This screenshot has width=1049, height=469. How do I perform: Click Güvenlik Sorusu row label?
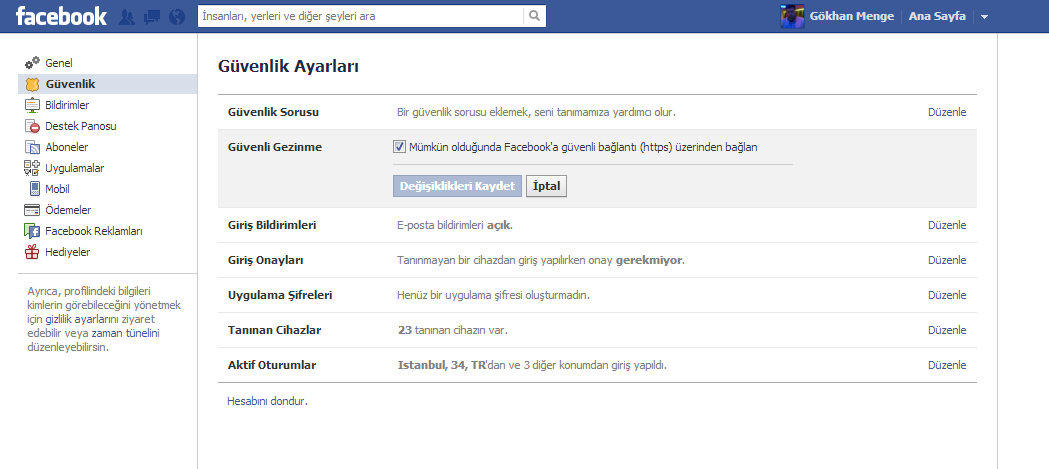(x=274, y=112)
